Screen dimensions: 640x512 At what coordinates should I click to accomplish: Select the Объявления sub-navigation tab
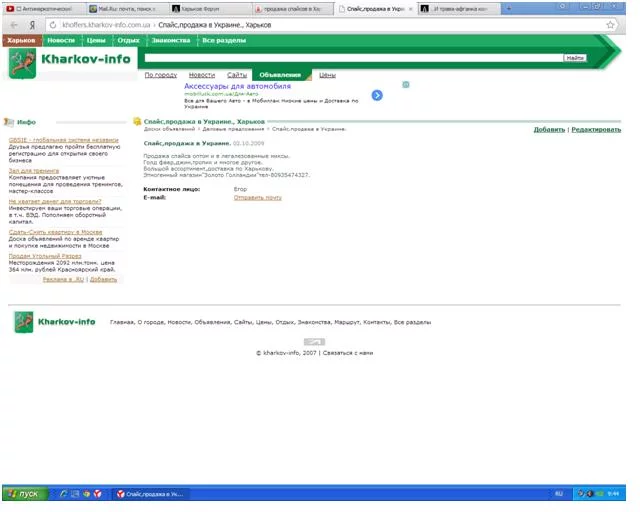point(279,75)
